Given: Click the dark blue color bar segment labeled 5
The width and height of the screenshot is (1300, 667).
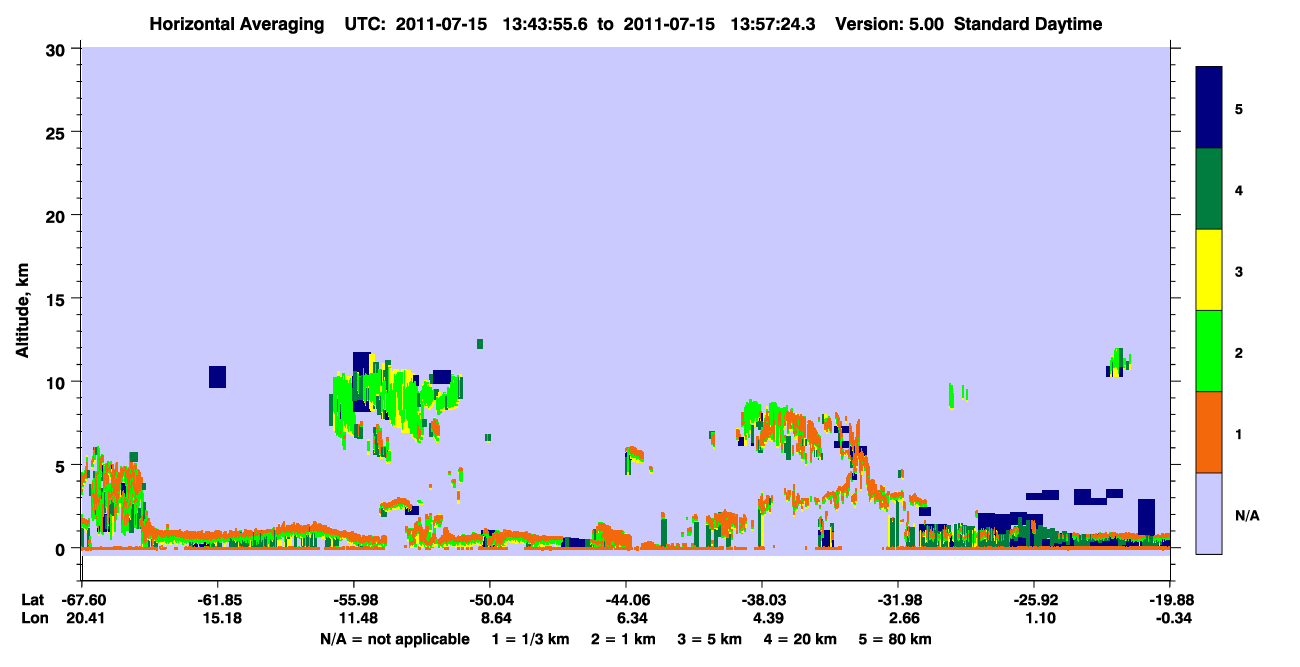Looking at the screenshot, I should point(1209,108).
